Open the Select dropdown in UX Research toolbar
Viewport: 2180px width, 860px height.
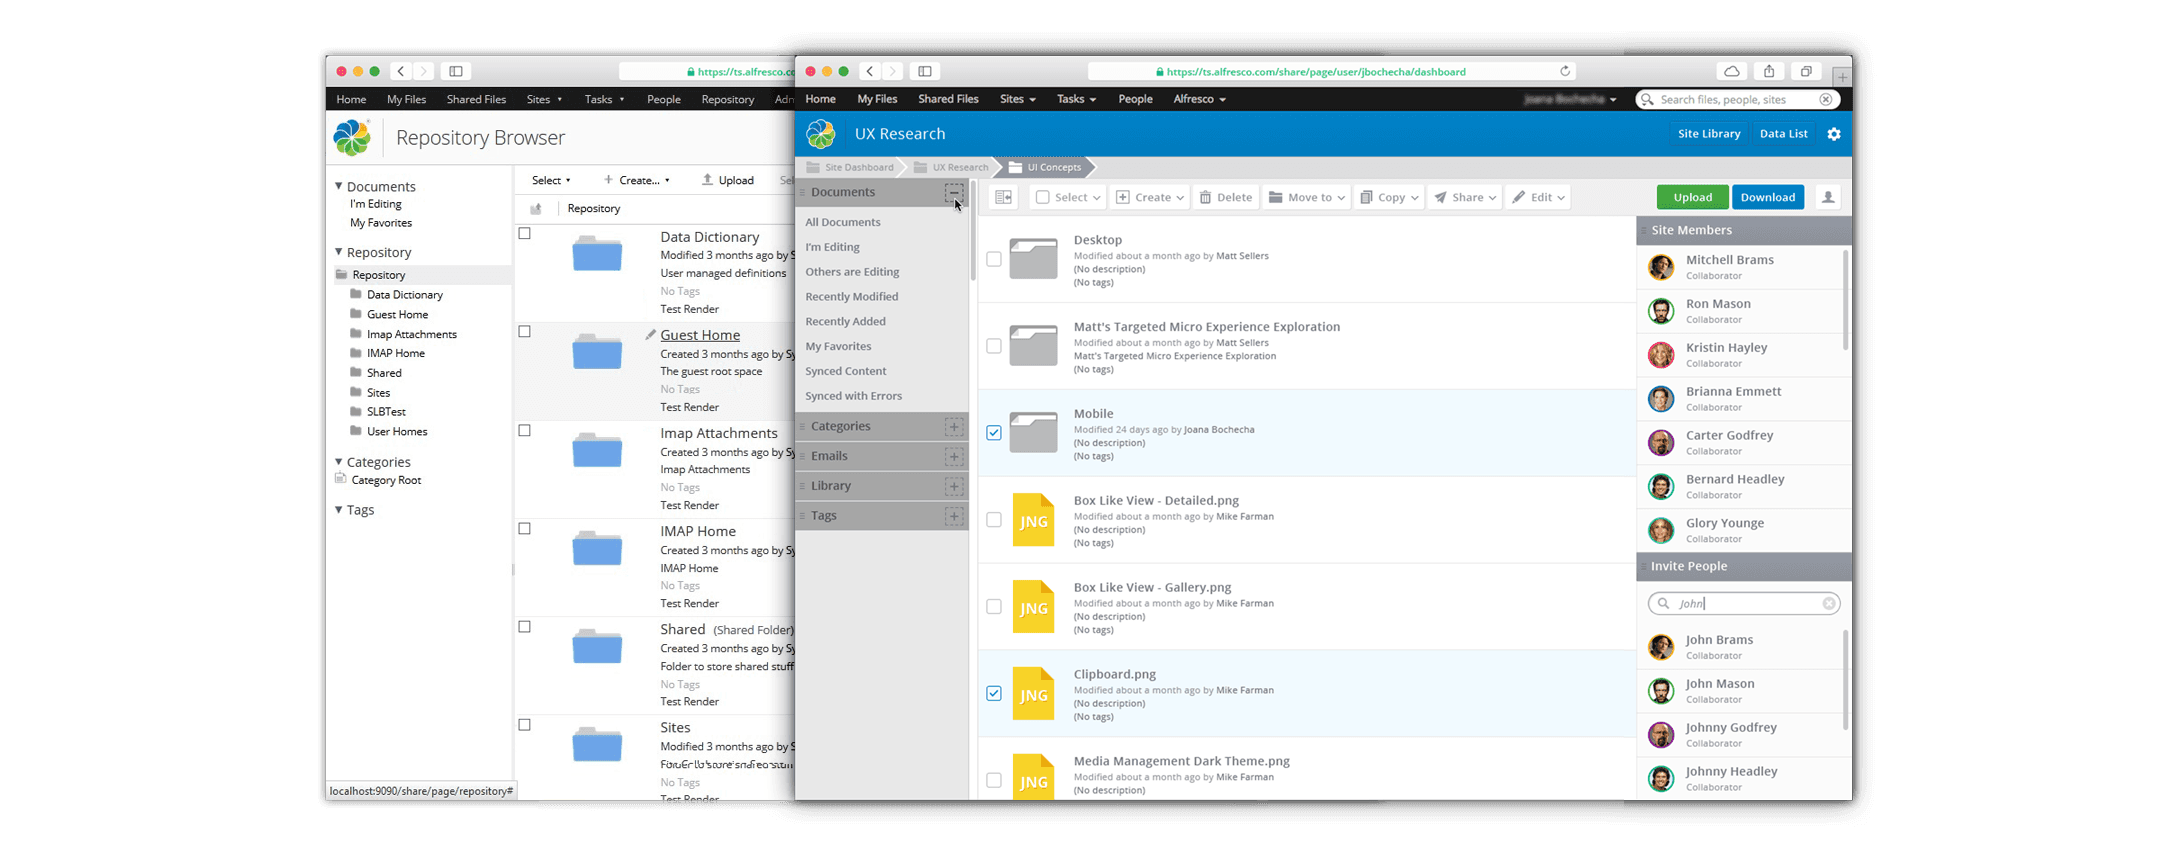click(x=1067, y=197)
